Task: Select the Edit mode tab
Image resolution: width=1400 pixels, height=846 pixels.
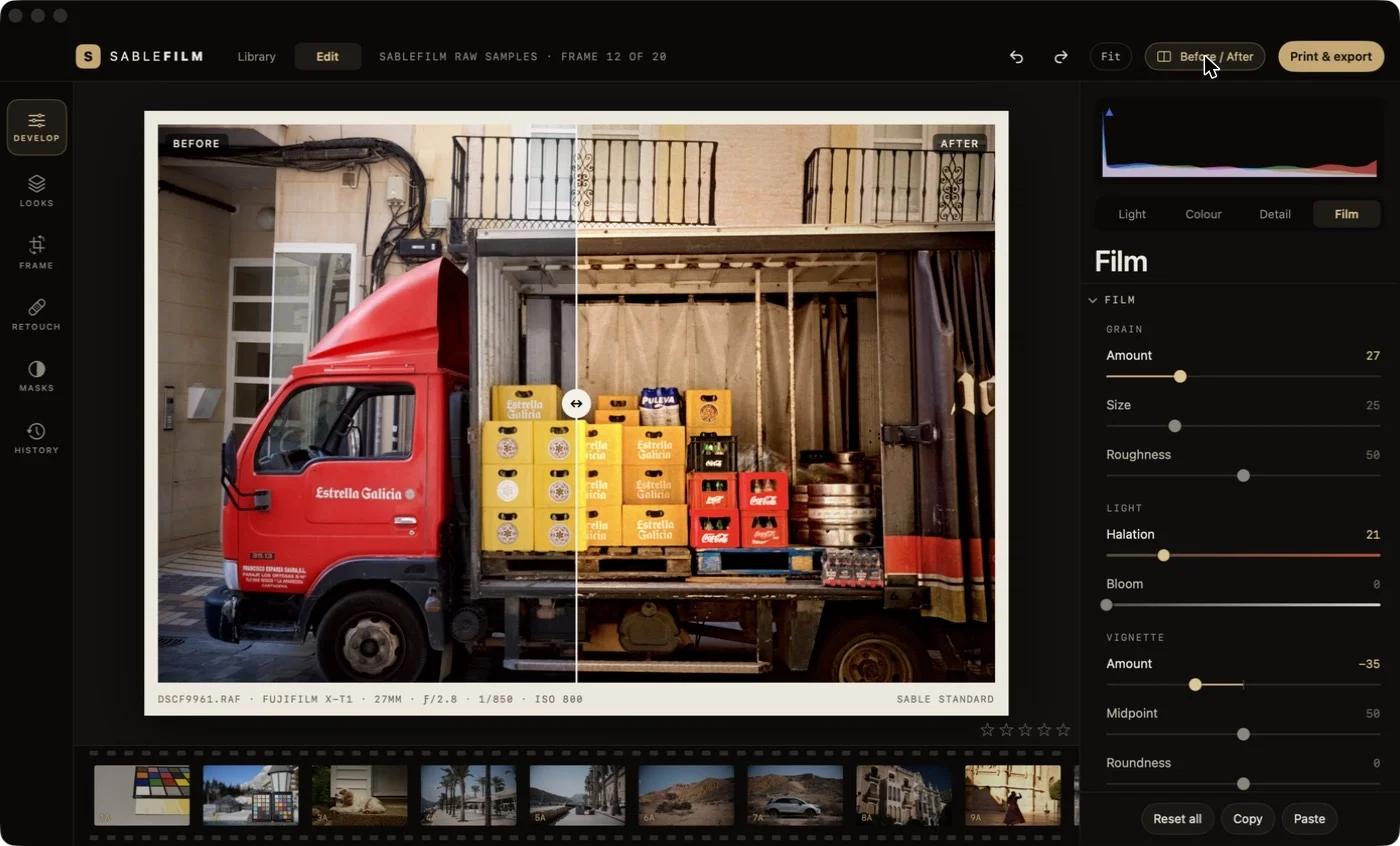Action: coord(327,57)
